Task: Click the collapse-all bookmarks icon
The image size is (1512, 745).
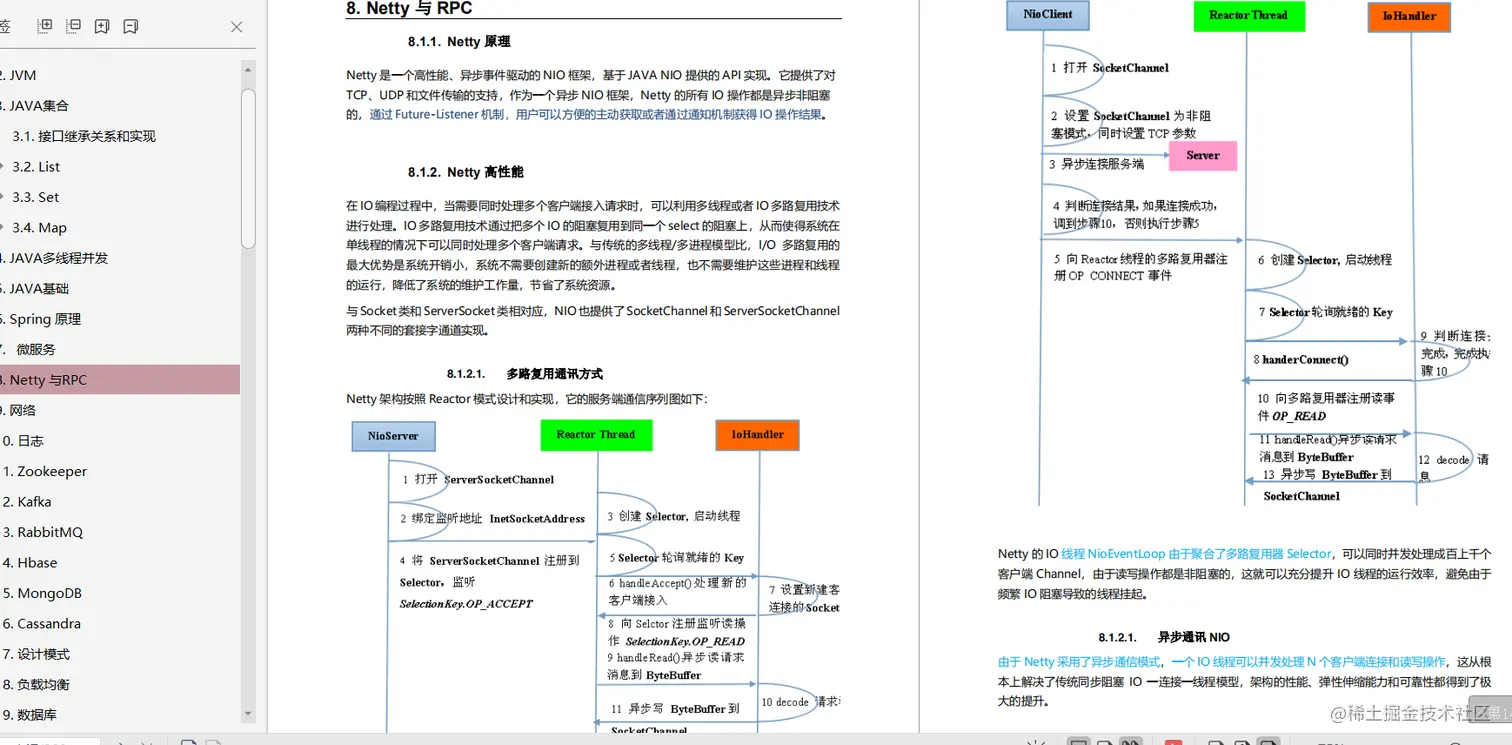Action: coord(73,25)
